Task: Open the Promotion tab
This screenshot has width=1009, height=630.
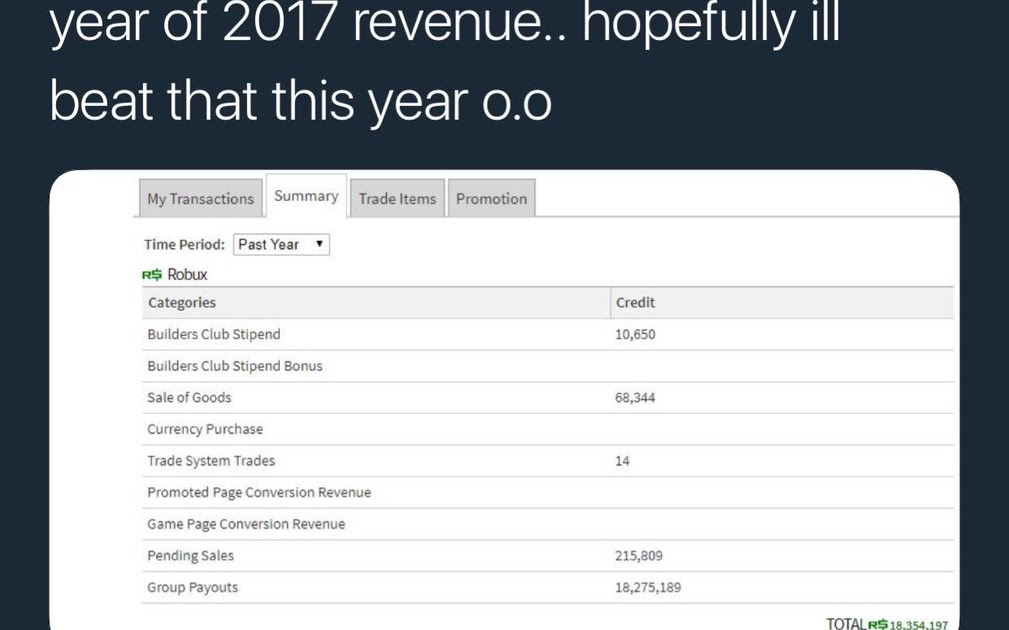Action: tap(491, 198)
